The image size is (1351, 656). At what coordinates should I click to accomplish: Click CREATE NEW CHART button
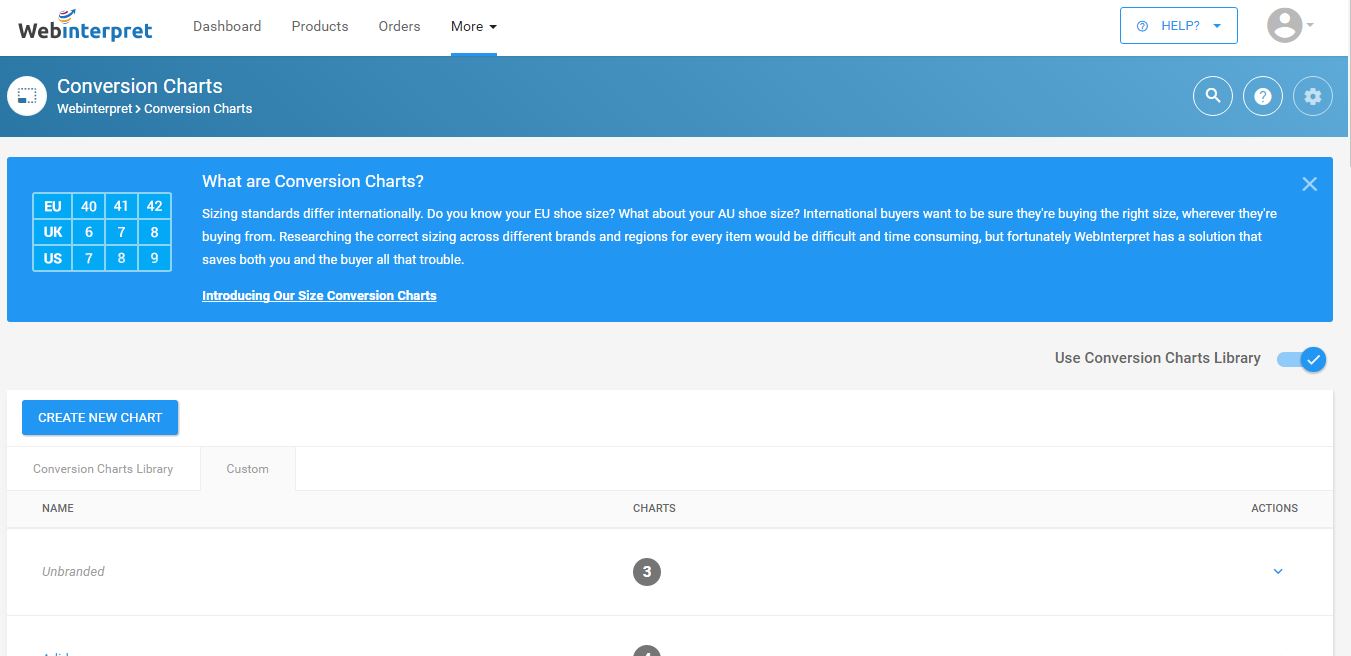(x=100, y=418)
